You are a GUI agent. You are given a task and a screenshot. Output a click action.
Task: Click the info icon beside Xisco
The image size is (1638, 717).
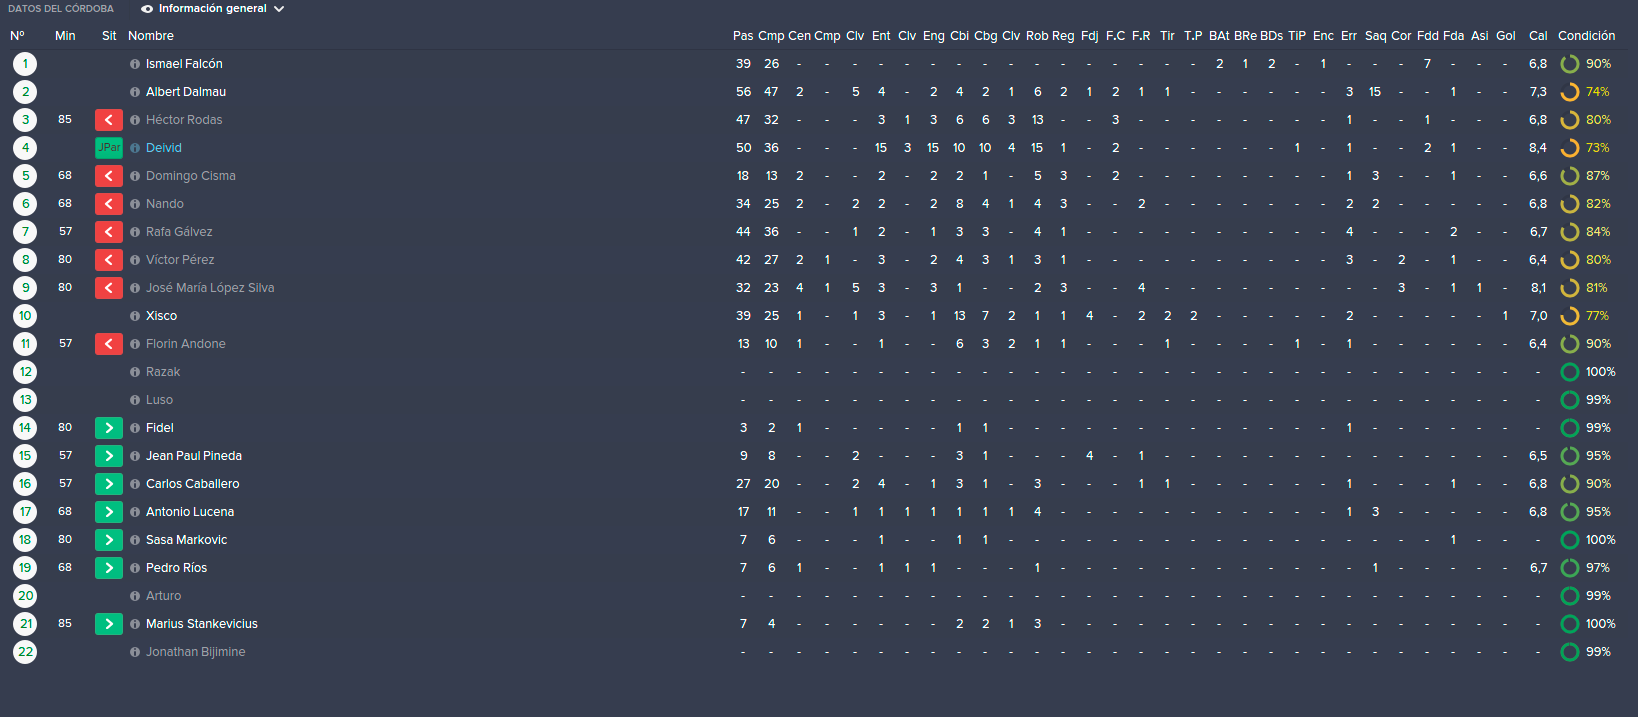click(135, 316)
